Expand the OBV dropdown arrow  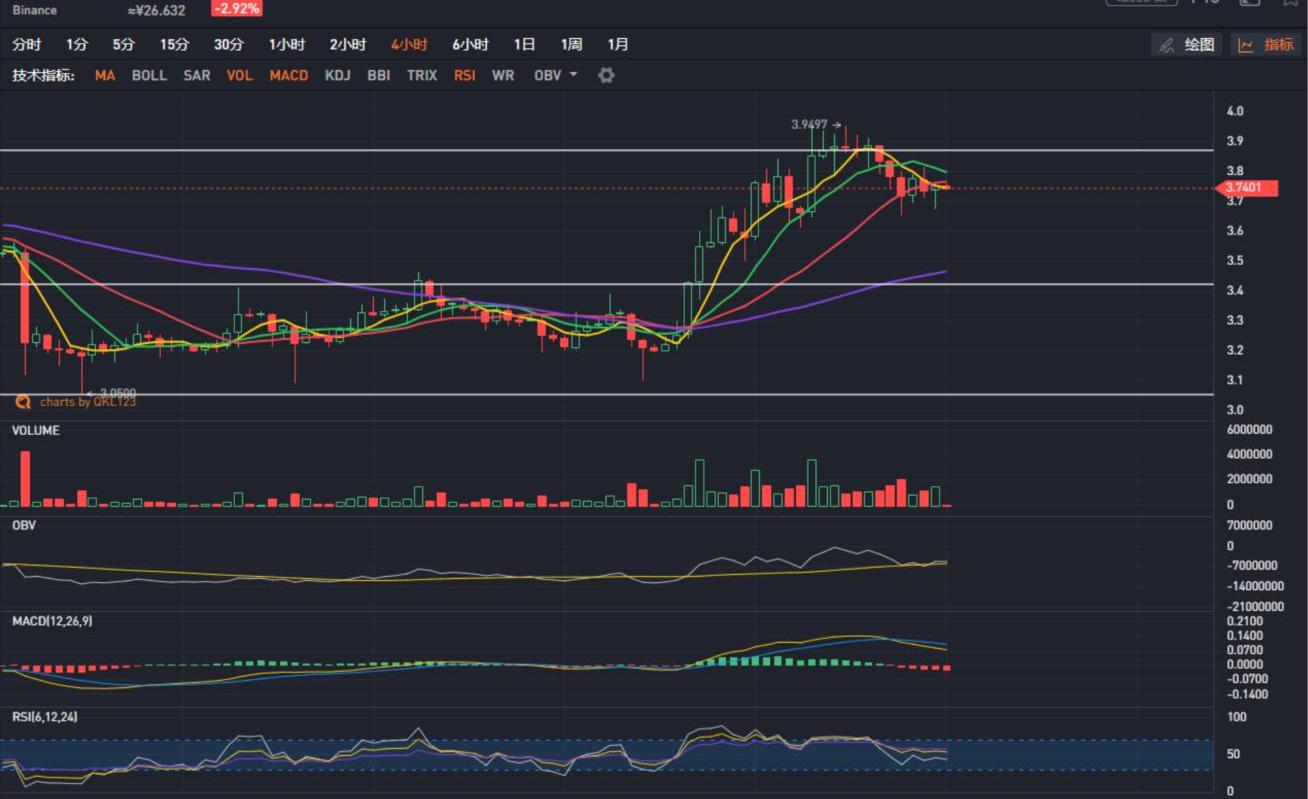click(573, 75)
